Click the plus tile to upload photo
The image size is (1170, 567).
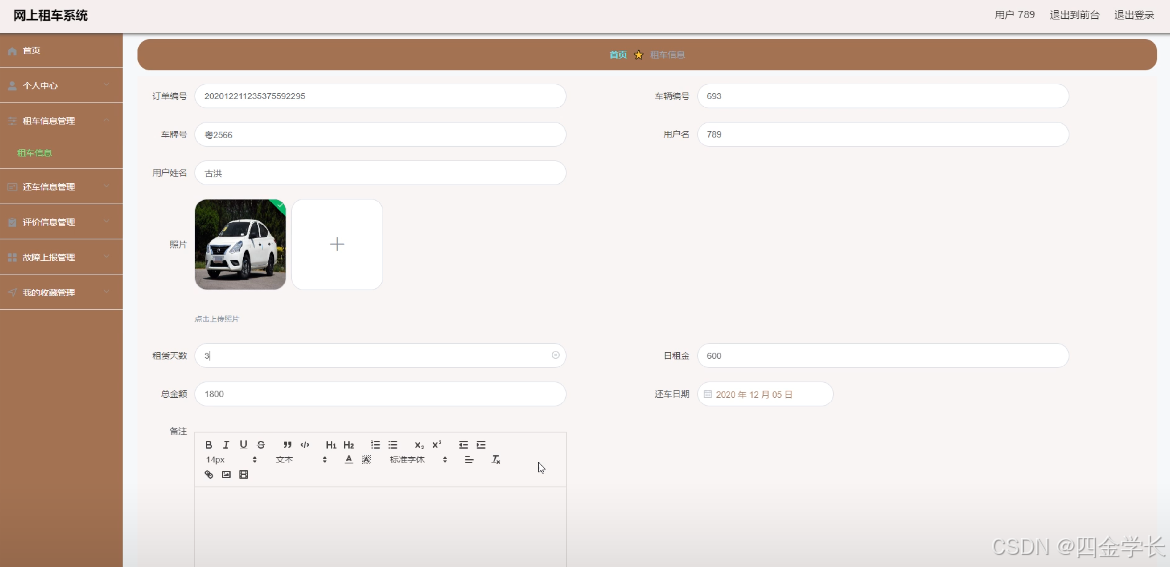coord(337,244)
